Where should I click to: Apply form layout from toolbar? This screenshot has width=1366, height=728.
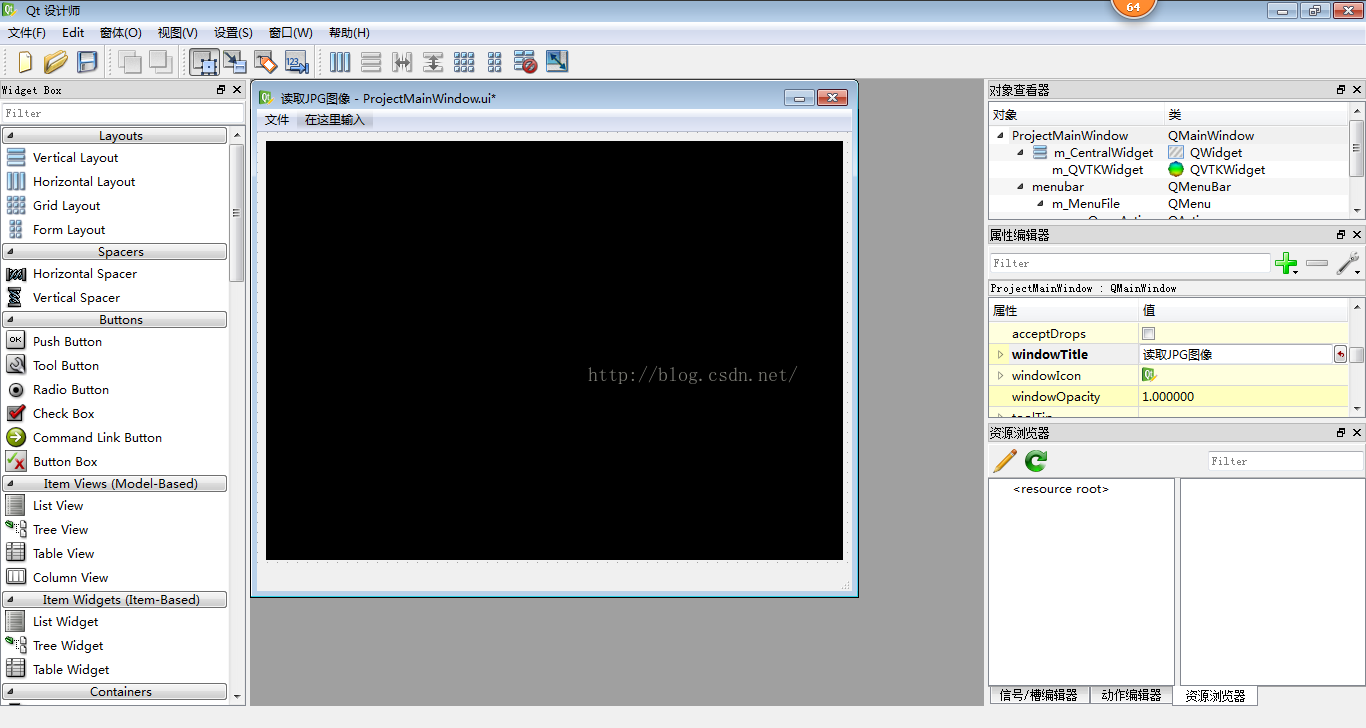495,62
